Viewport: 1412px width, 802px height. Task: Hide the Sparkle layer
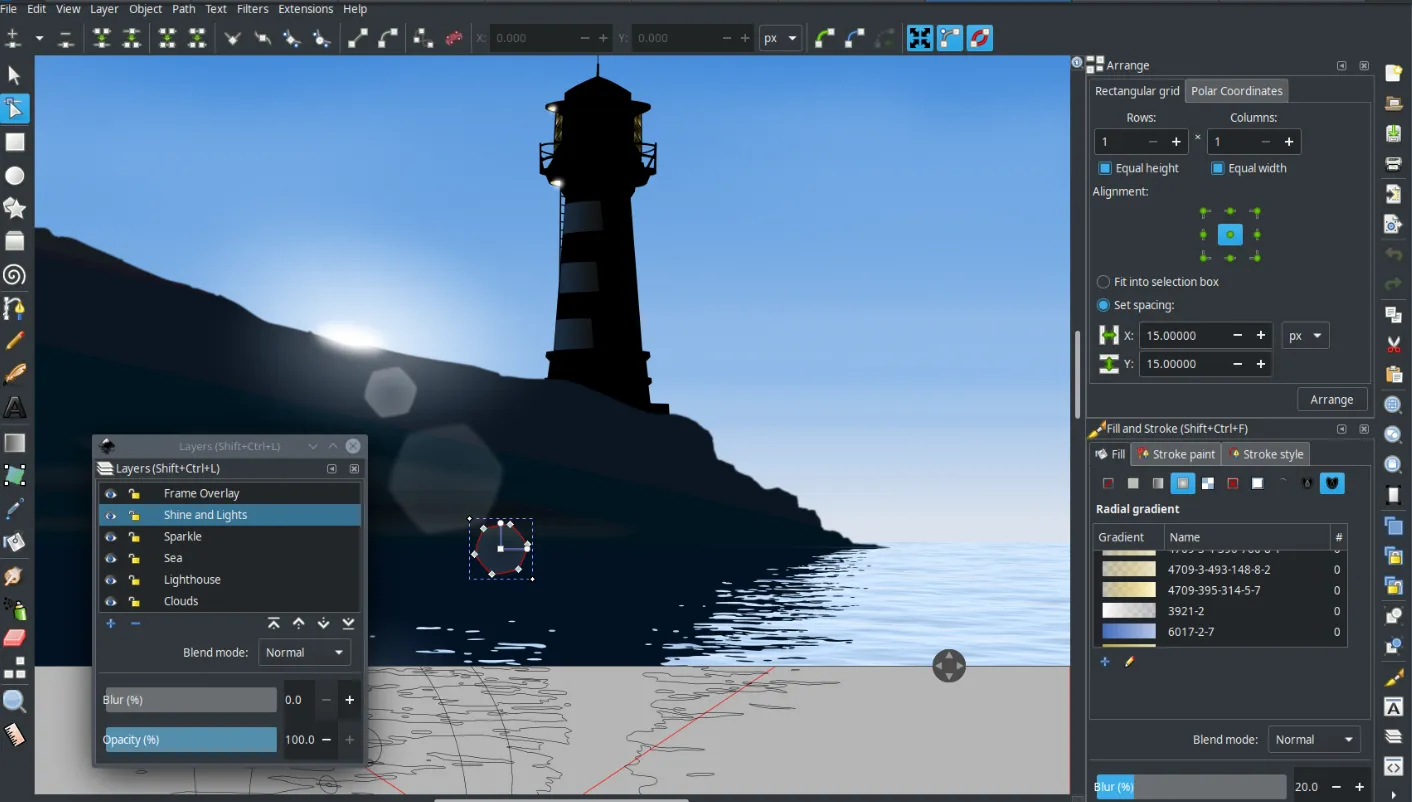click(x=111, y=537)
